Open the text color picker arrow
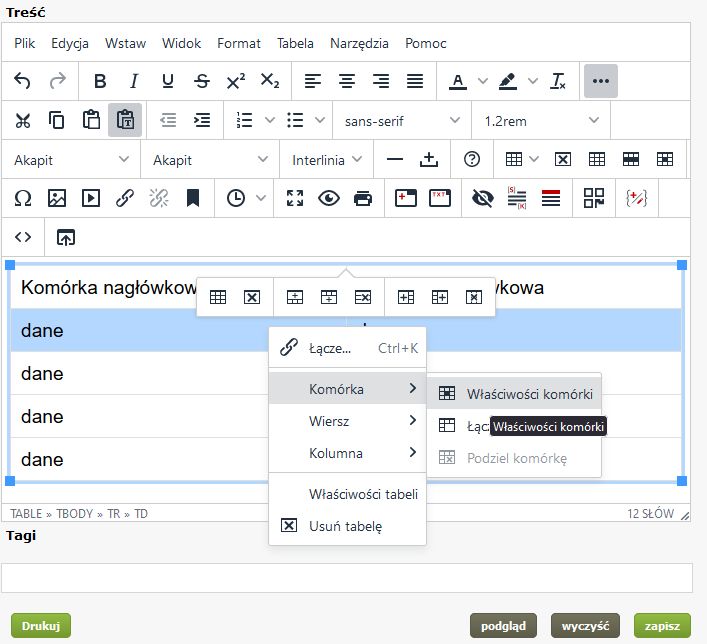707x644 pixels. [x=483, y=81]
